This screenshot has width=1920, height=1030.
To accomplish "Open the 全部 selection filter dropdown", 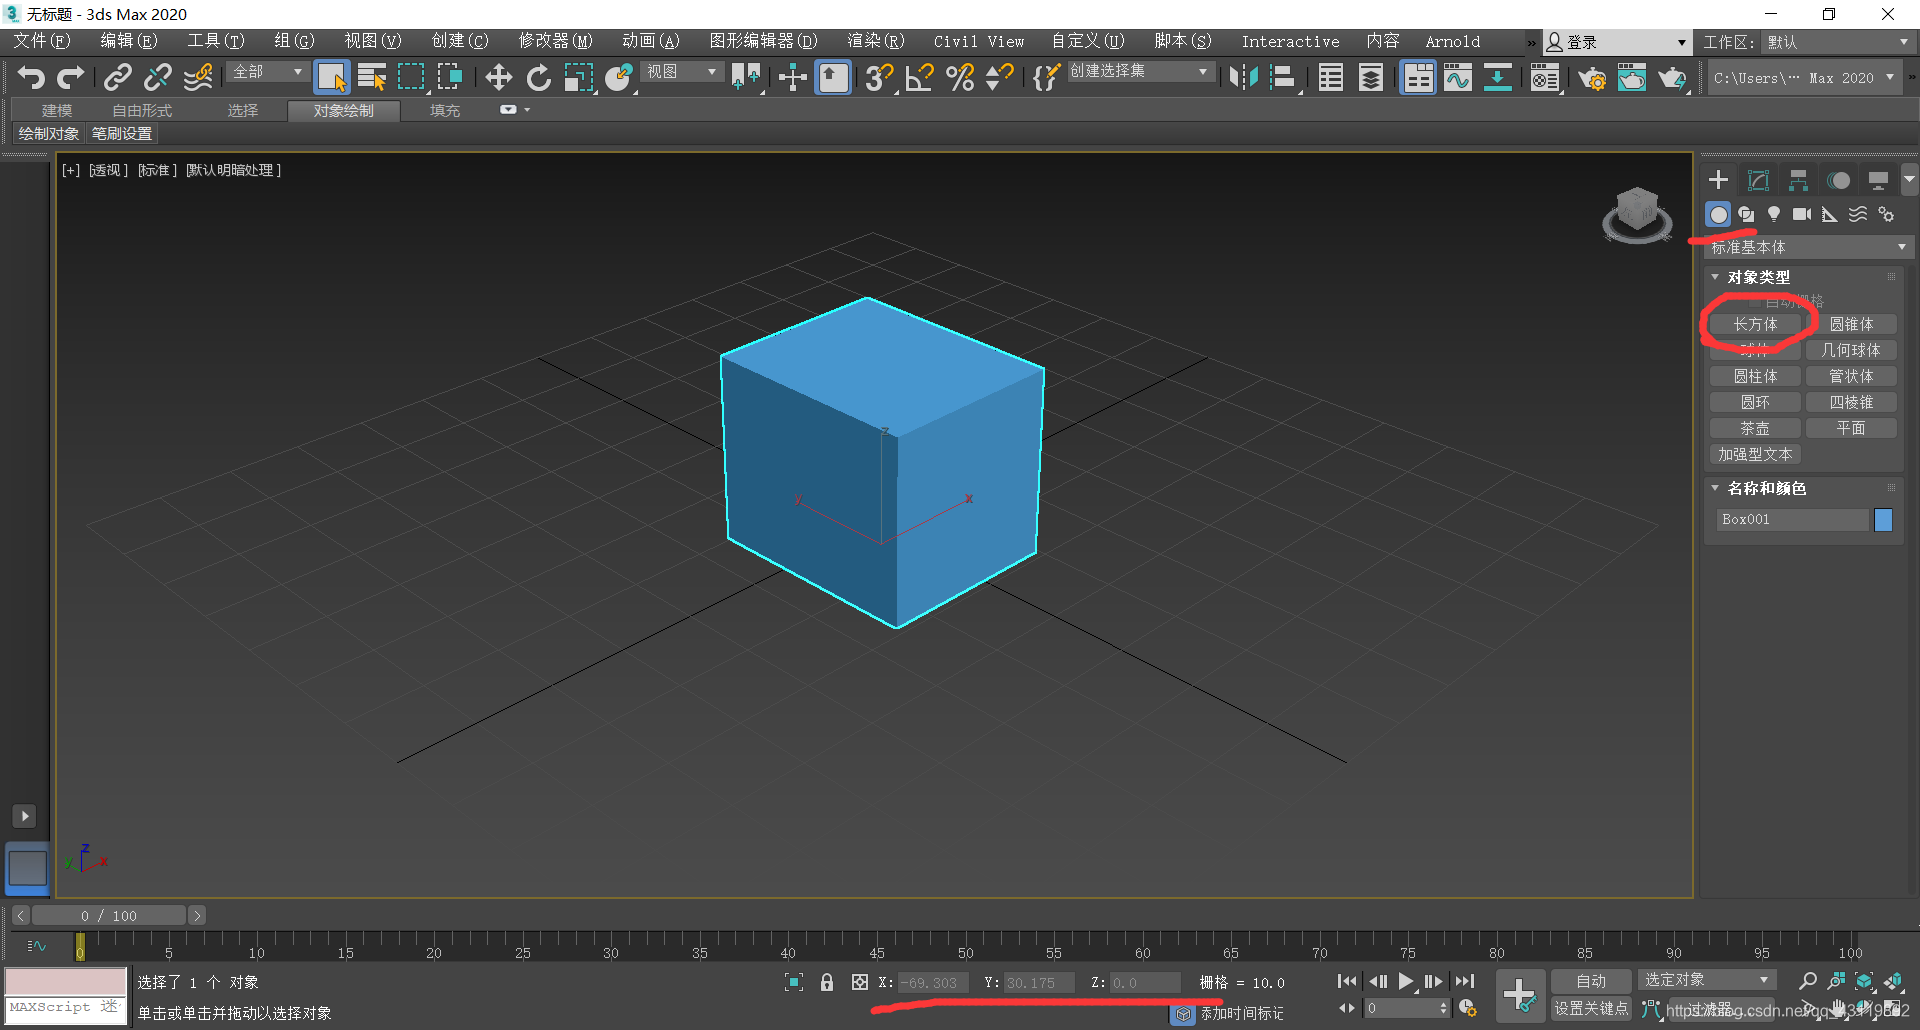I will pyautogui.click(x=267, y=72).
